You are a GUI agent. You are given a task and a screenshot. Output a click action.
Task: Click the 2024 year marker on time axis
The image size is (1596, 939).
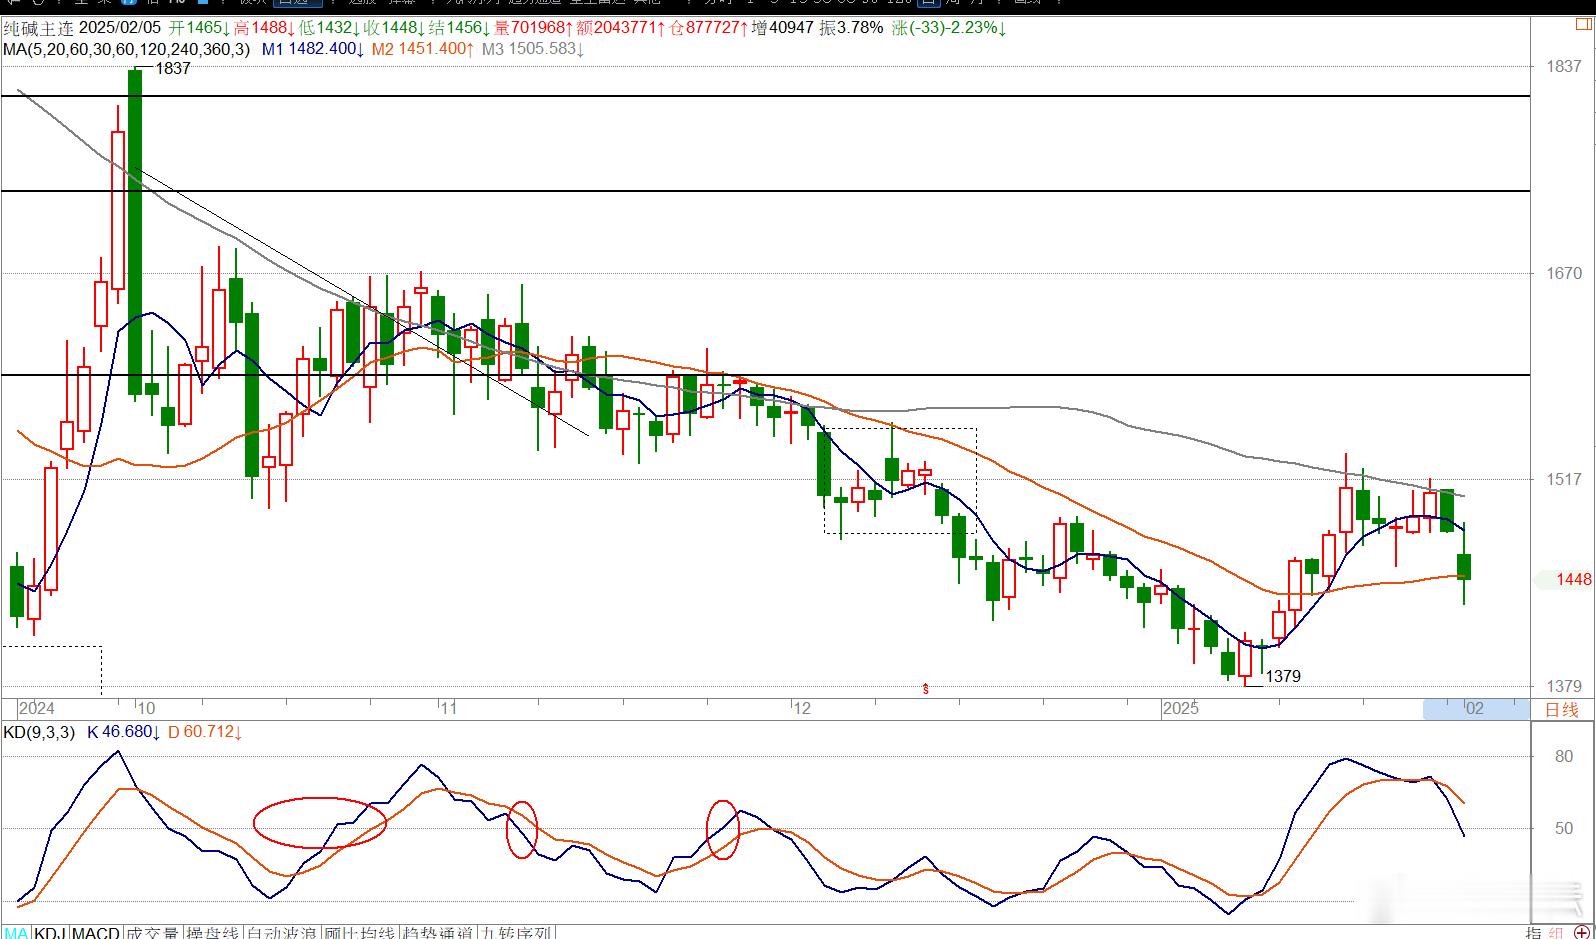(36, 709)
